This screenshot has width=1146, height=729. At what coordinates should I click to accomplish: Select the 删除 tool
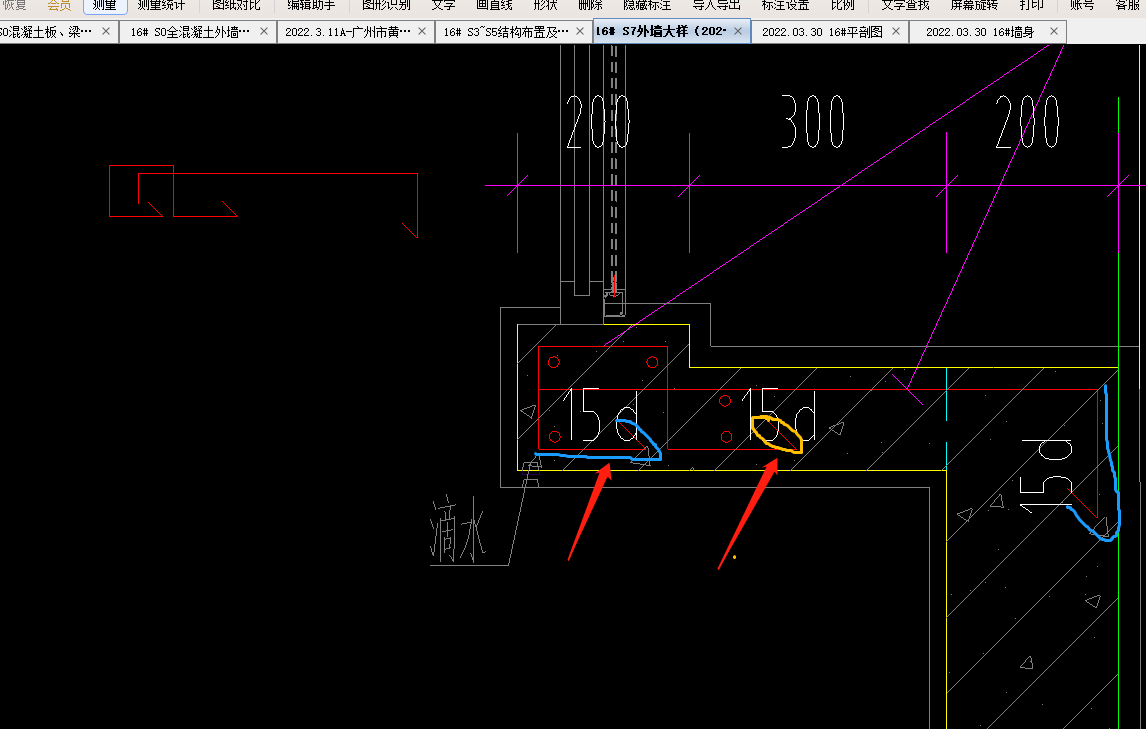(x=590, y=5)
